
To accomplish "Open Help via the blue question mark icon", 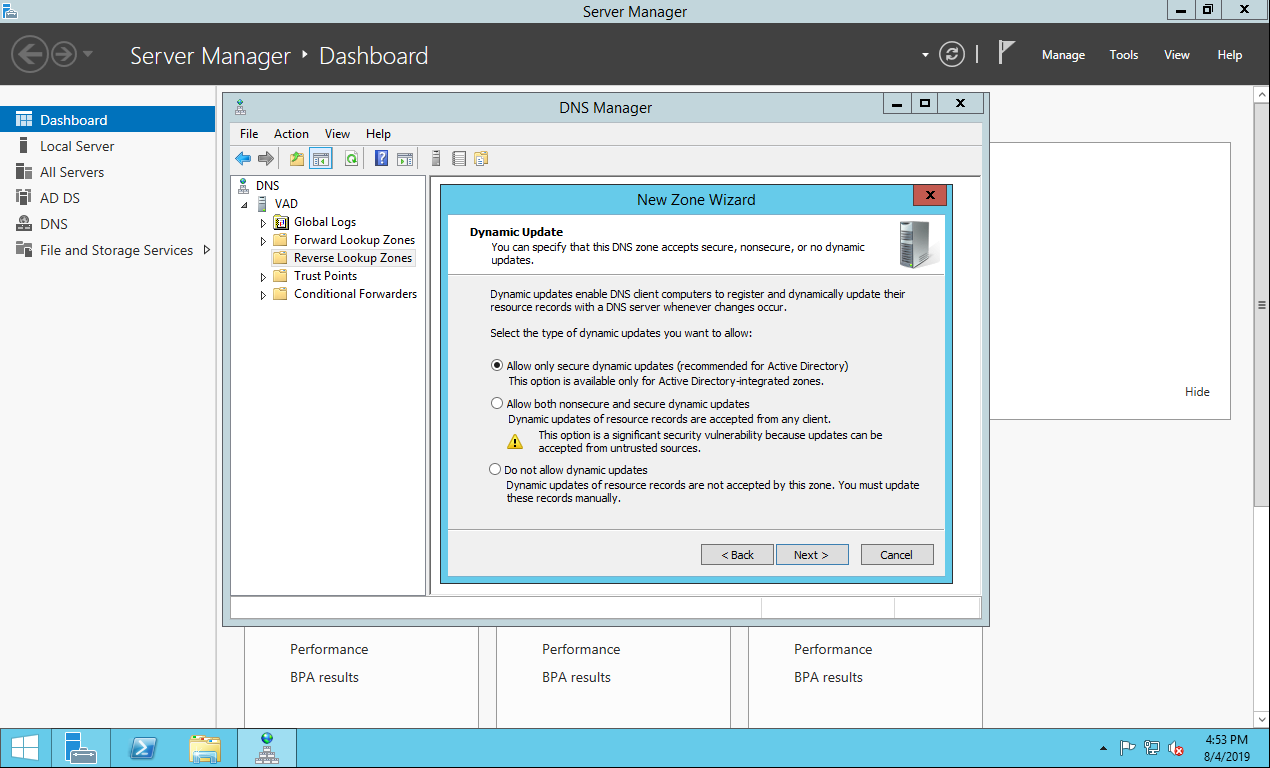I will (x=381, y=158).
